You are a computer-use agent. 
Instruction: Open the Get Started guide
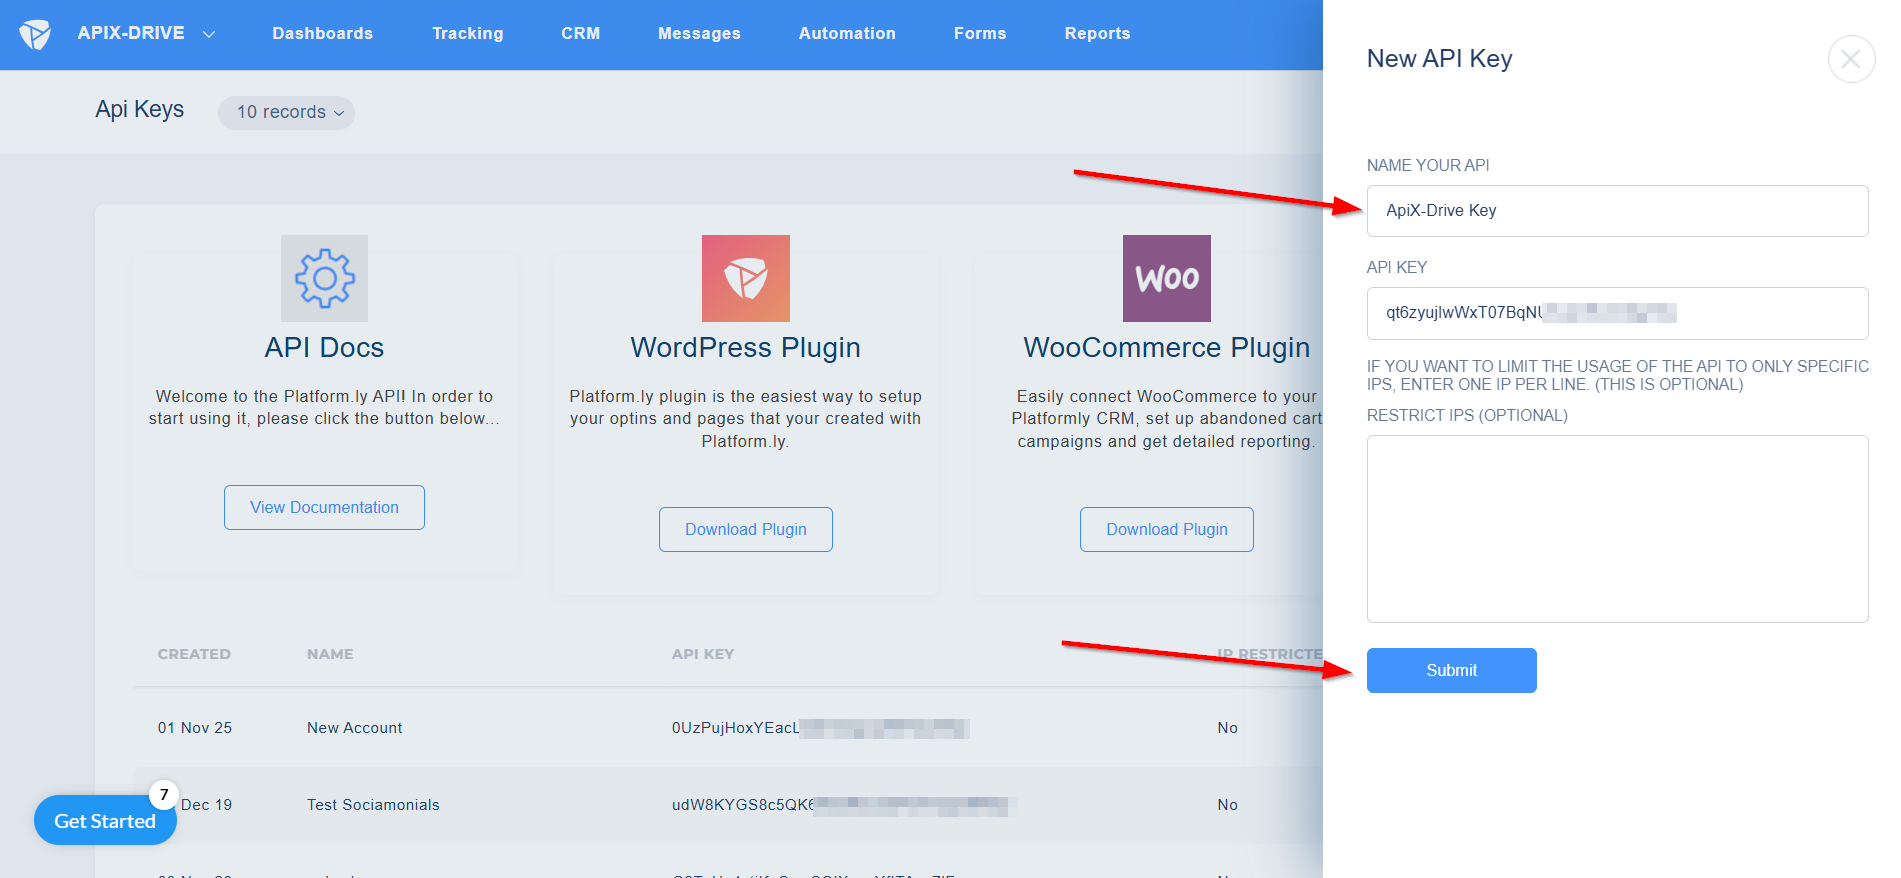coord(105,820)
